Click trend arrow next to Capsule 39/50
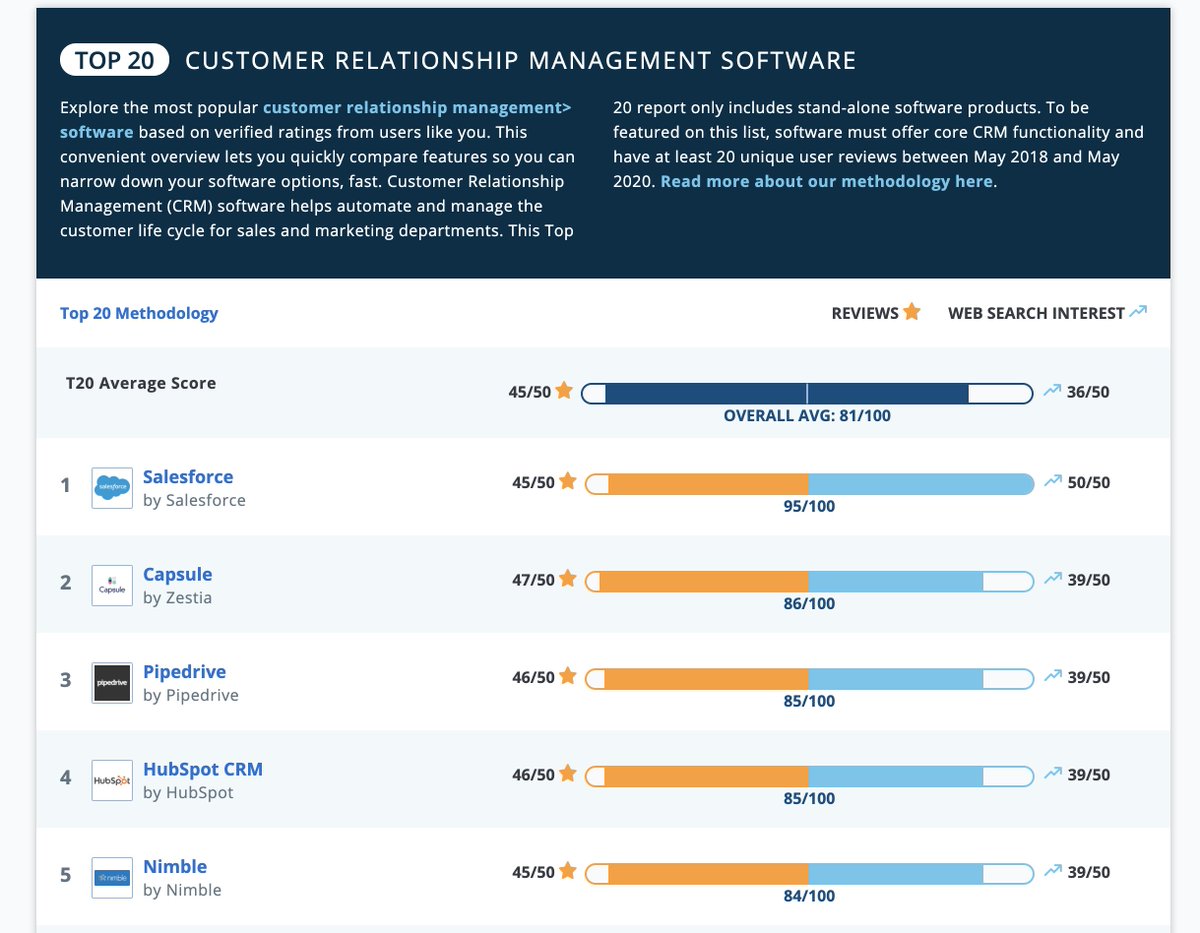Viewport: 1200px width, 933px height. pyautogui.click(x=1052, y=578)
